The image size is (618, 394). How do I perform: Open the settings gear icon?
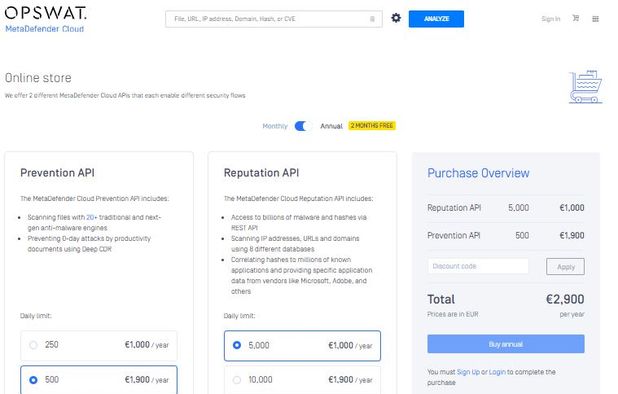point(396,18)
